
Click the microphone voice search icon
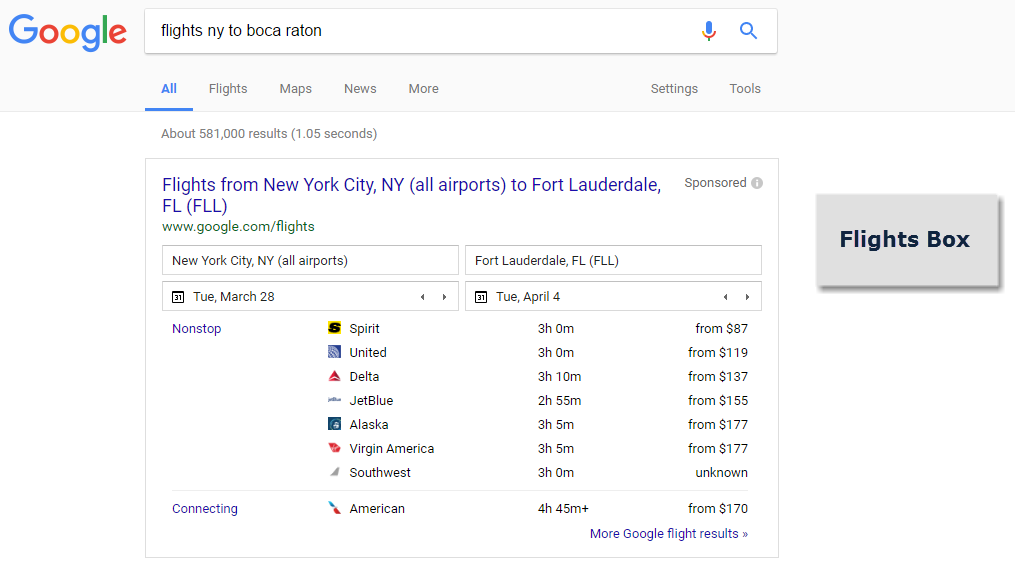[x=709, y=31]
